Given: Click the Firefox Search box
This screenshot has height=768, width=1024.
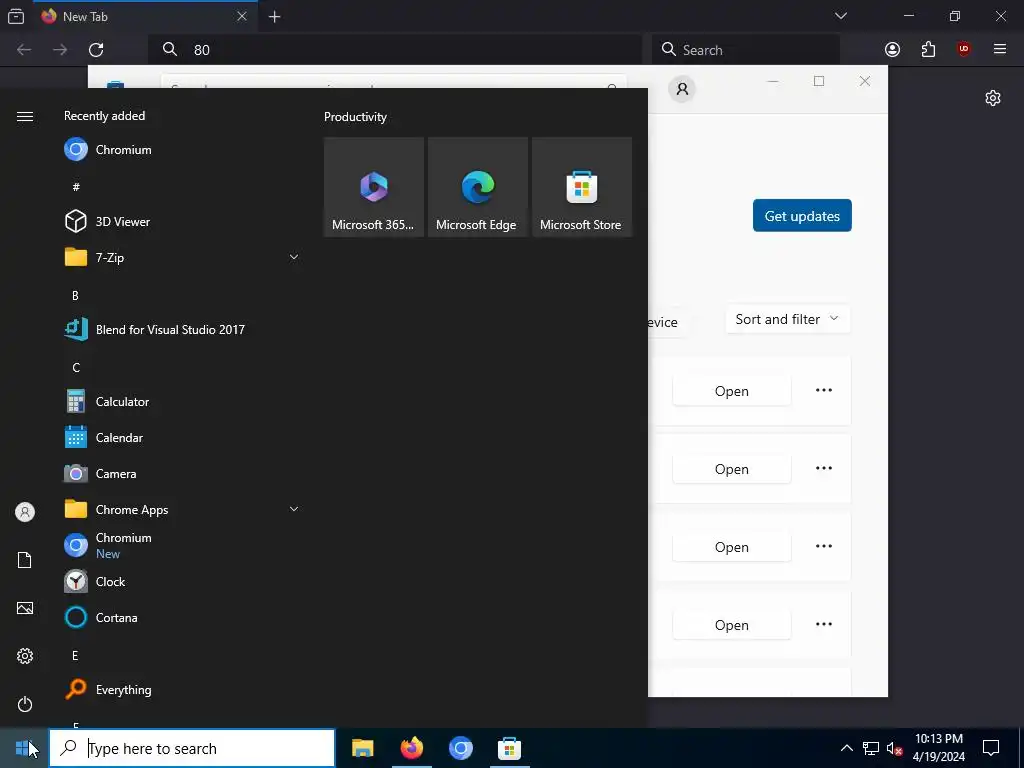Looking at the screenshot, I should tap(746, 50).
